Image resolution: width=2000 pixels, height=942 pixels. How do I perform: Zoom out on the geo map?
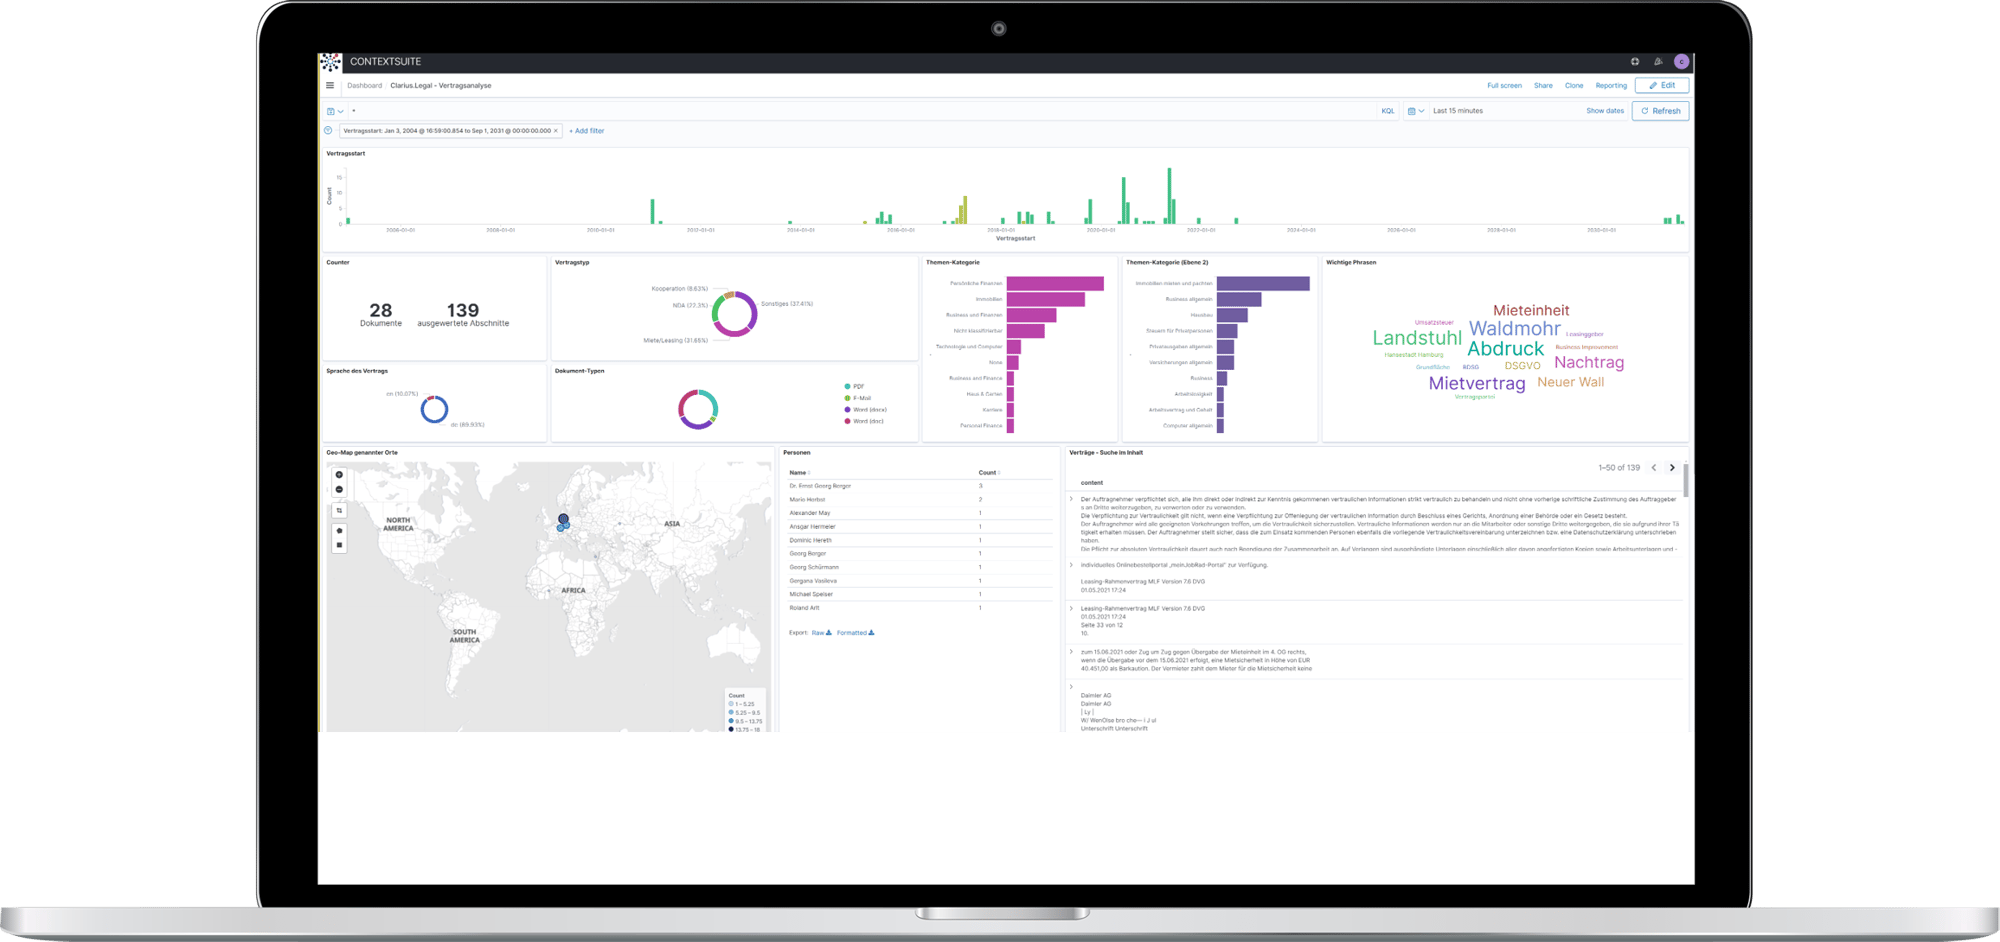[339, 489]
